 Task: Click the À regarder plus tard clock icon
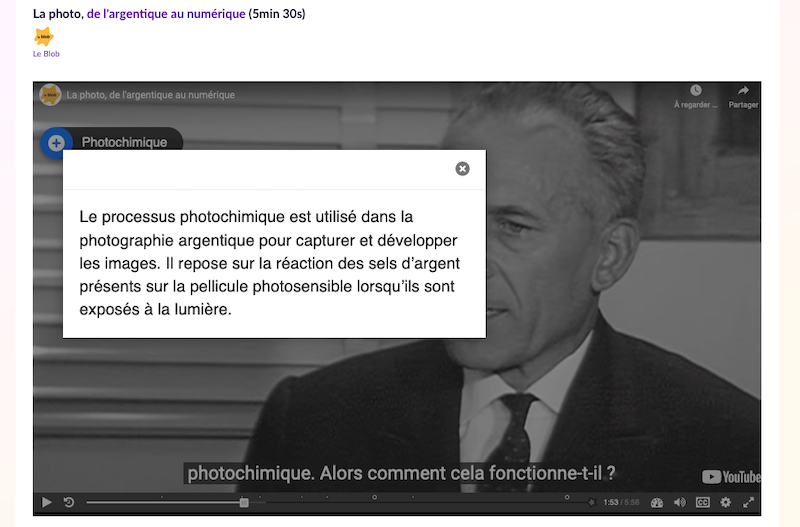tap(696, 96)
